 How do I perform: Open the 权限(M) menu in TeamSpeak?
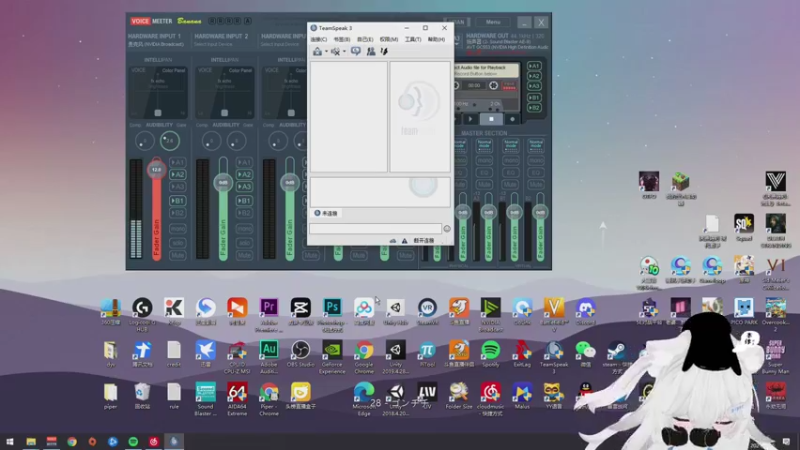click(389, 39)
